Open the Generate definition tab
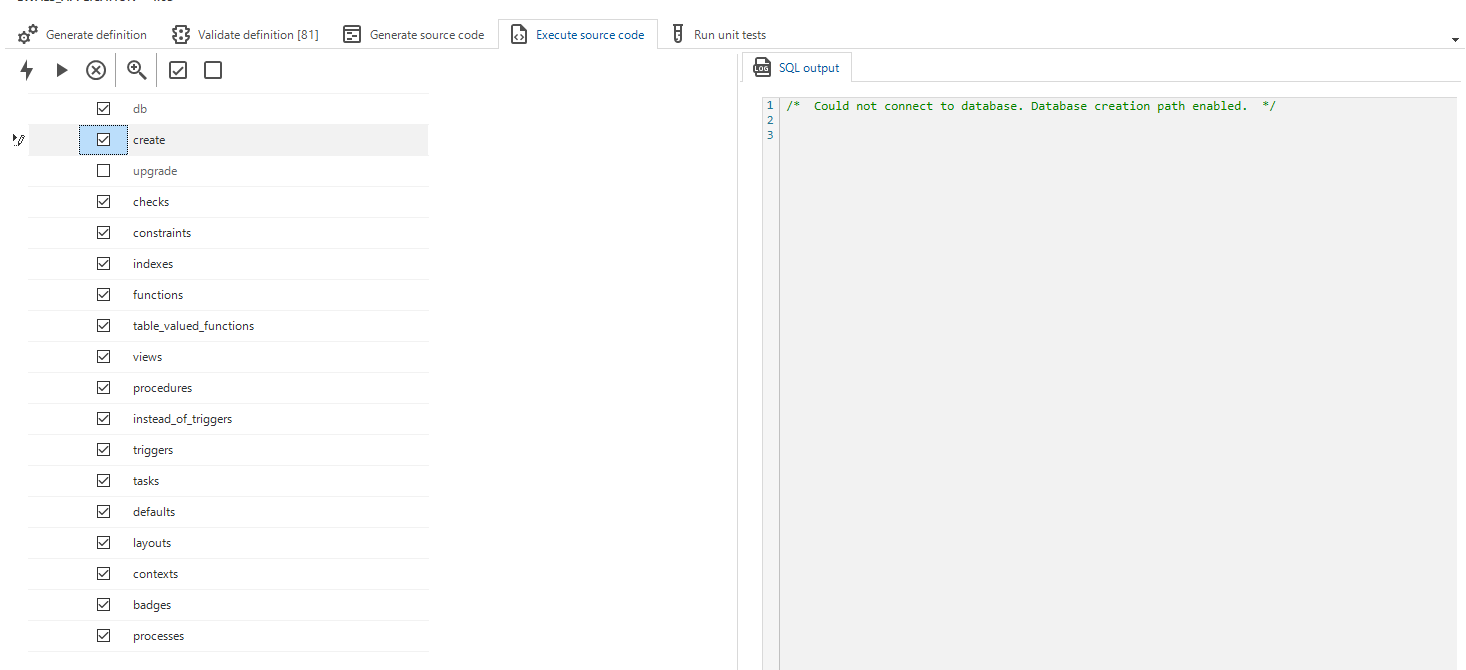 (83, 34)
